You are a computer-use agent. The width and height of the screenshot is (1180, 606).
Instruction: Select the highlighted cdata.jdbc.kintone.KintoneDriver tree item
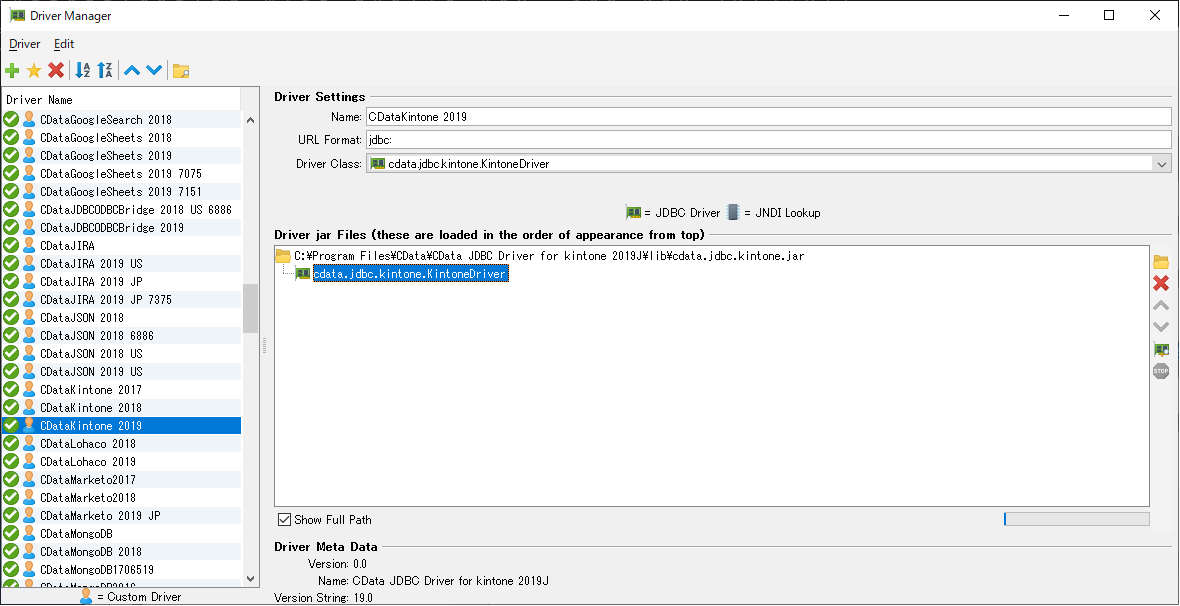pyautogui.click(x=410, y=274)
